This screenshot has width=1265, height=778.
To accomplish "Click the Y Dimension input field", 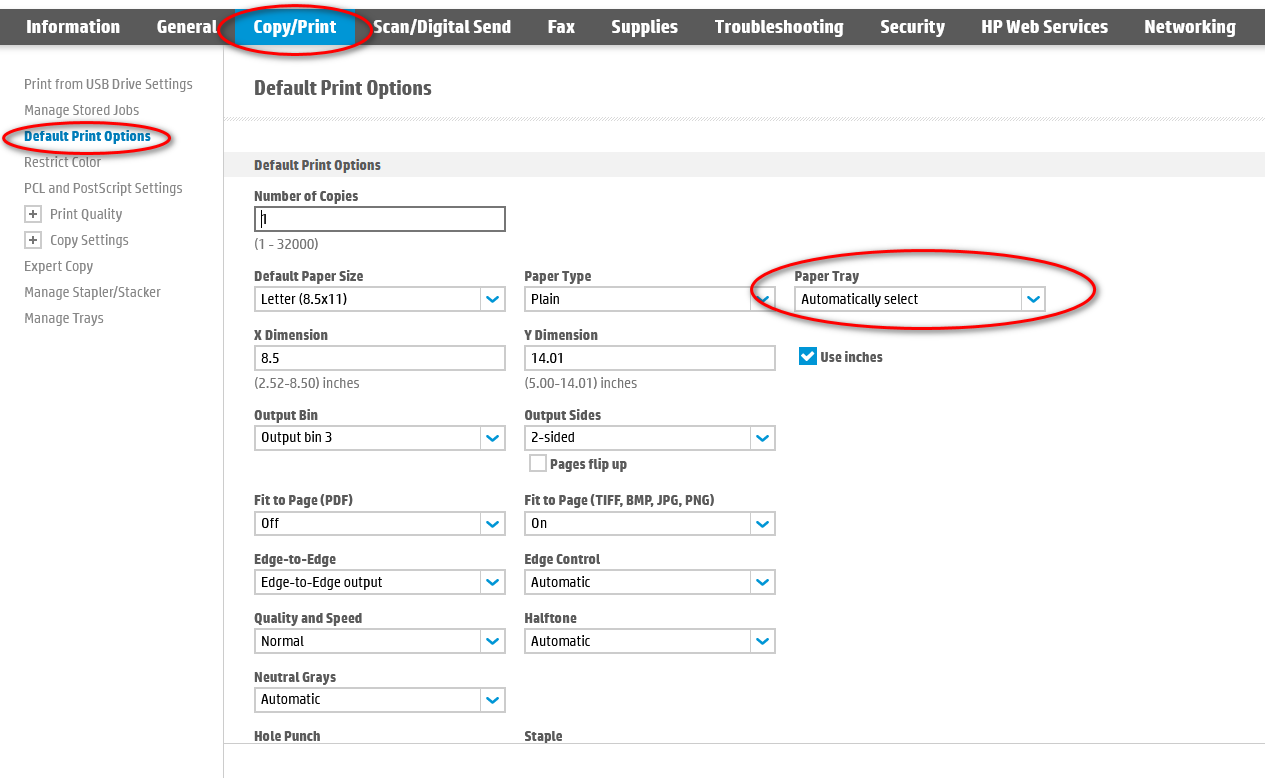I will tap(650, 358).
